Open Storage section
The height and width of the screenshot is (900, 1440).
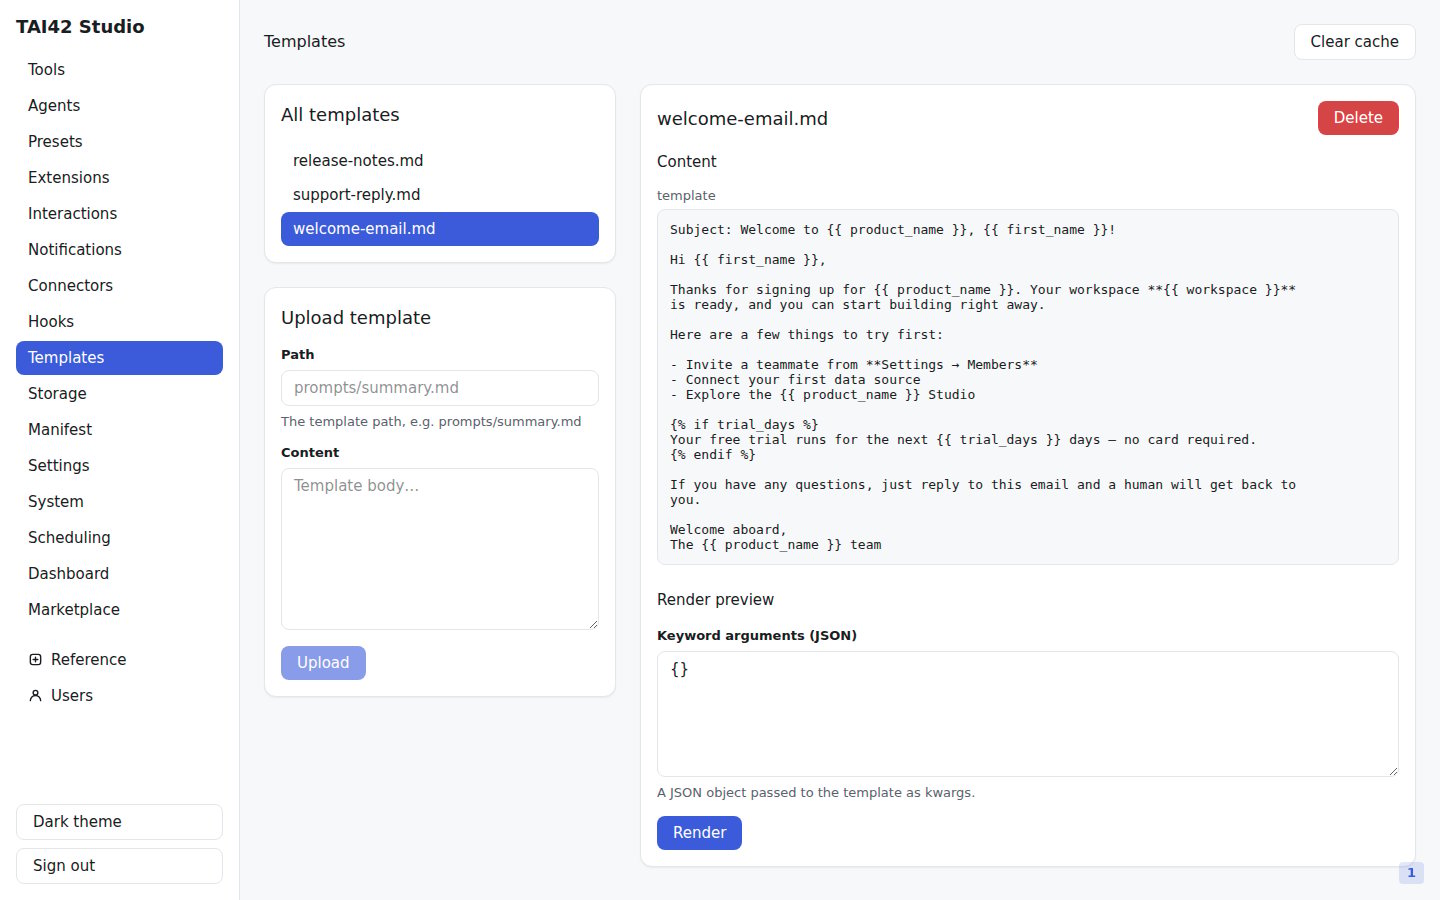[x=119, y=394]
